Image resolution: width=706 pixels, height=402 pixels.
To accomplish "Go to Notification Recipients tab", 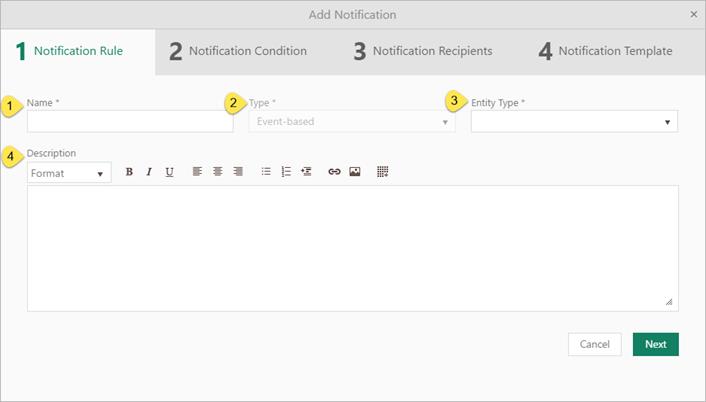I will tap(422, 52).
